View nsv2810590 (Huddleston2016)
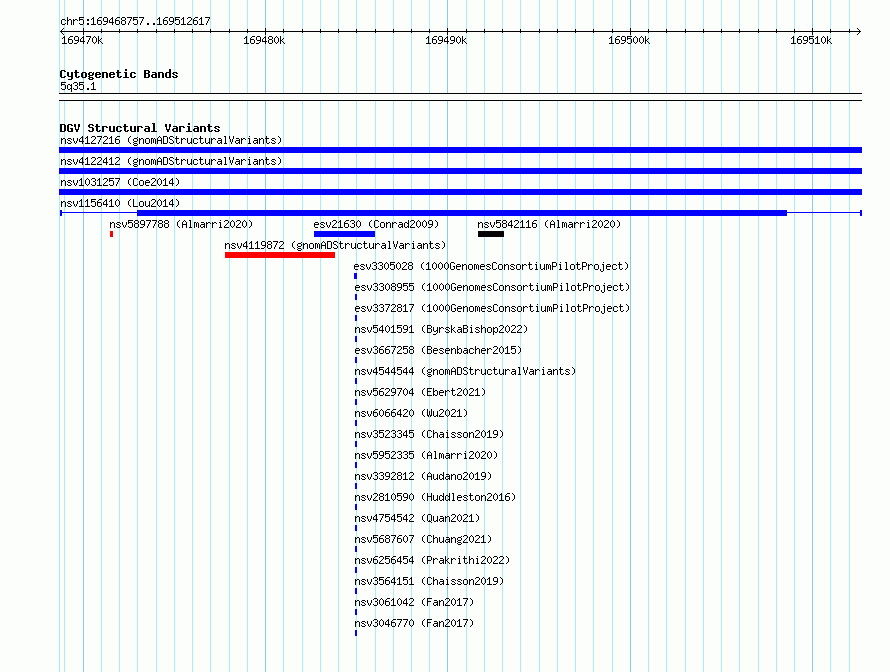 (435, 497)
